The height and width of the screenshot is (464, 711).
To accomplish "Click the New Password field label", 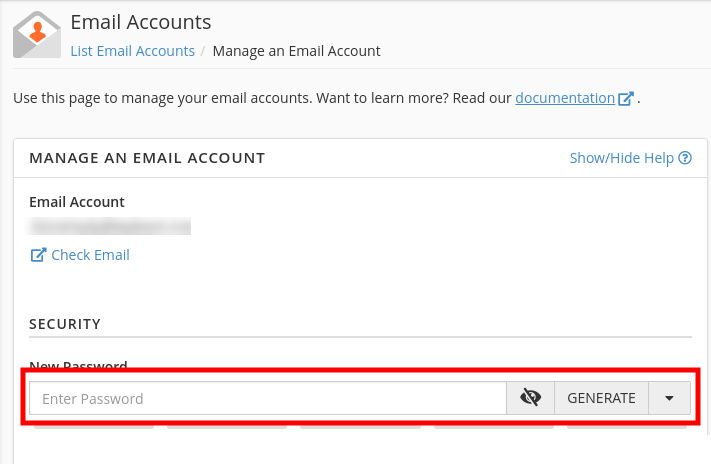I will click(78, 366).
